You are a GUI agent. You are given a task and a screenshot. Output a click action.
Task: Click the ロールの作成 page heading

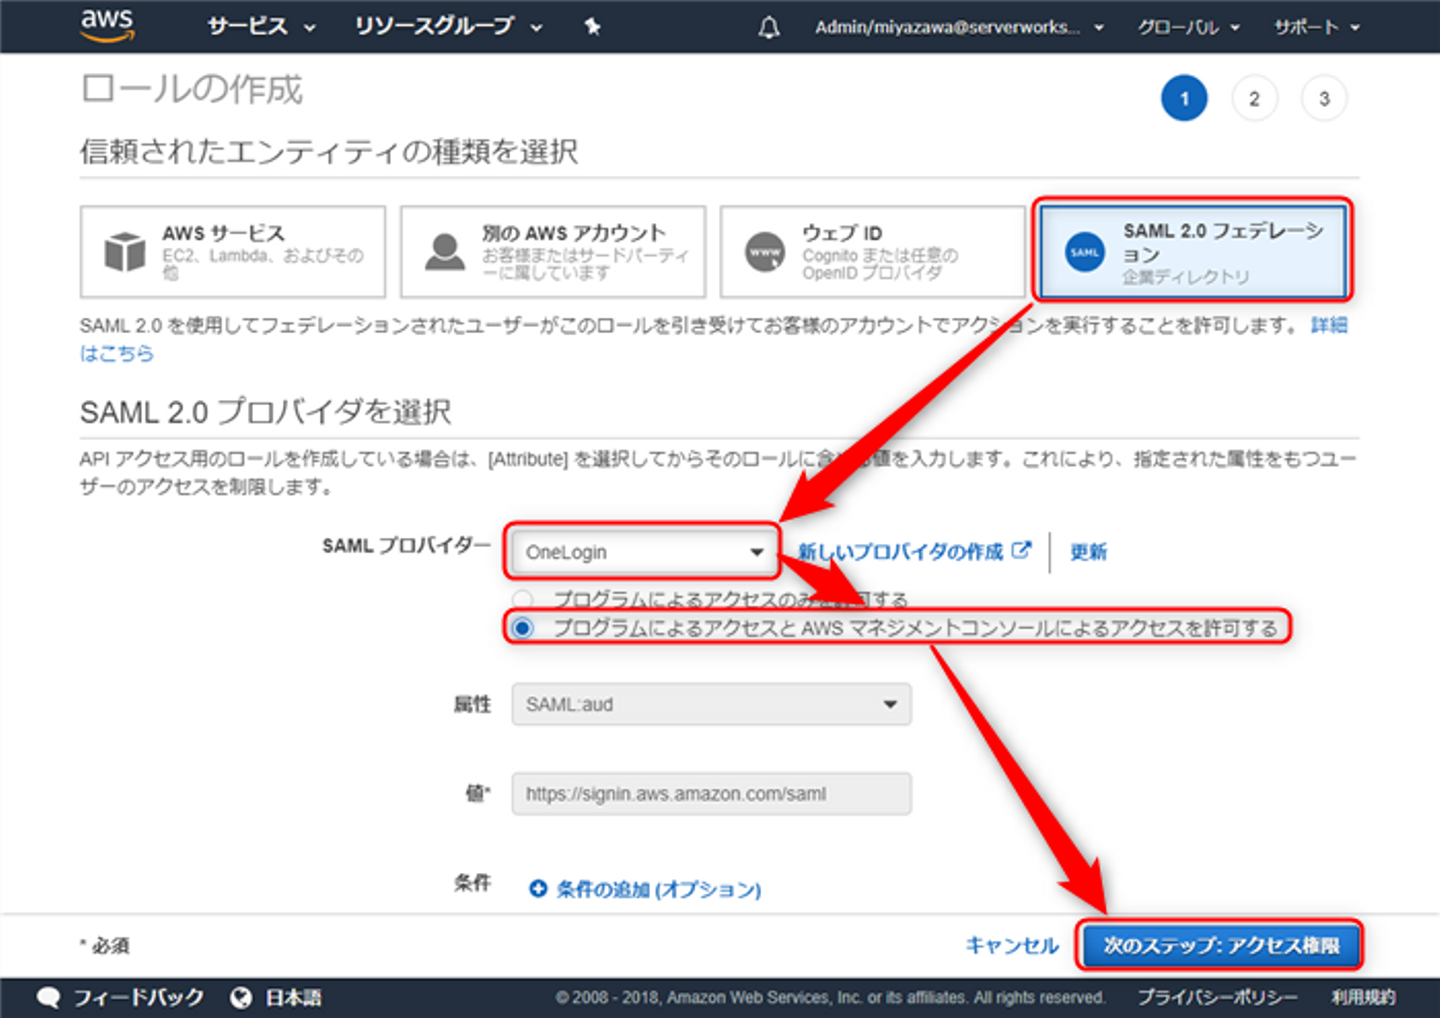(x=191, y=89)
